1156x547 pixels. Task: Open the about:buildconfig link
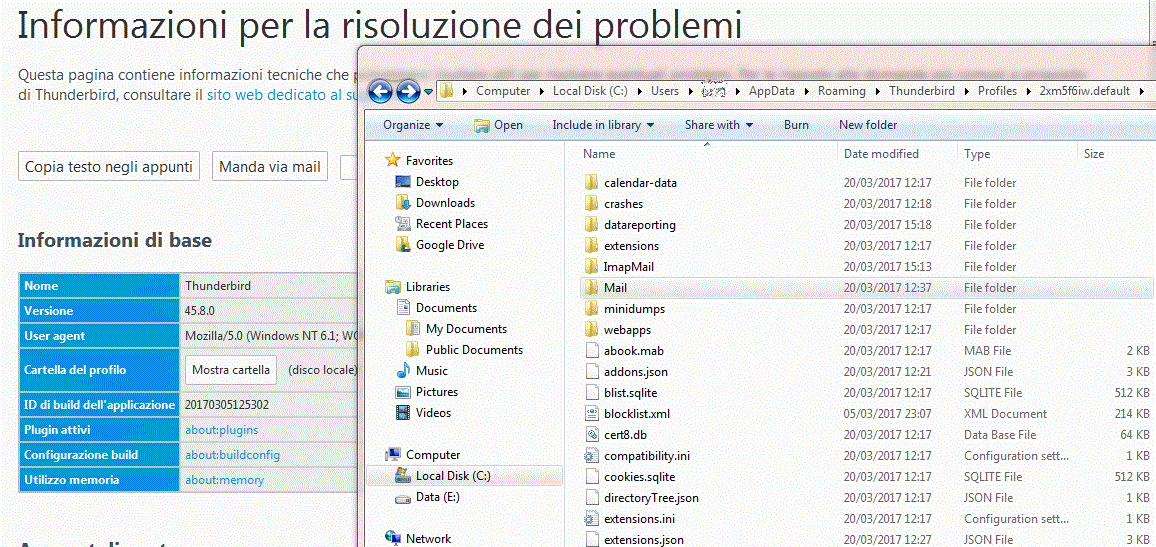pos(232,455)
